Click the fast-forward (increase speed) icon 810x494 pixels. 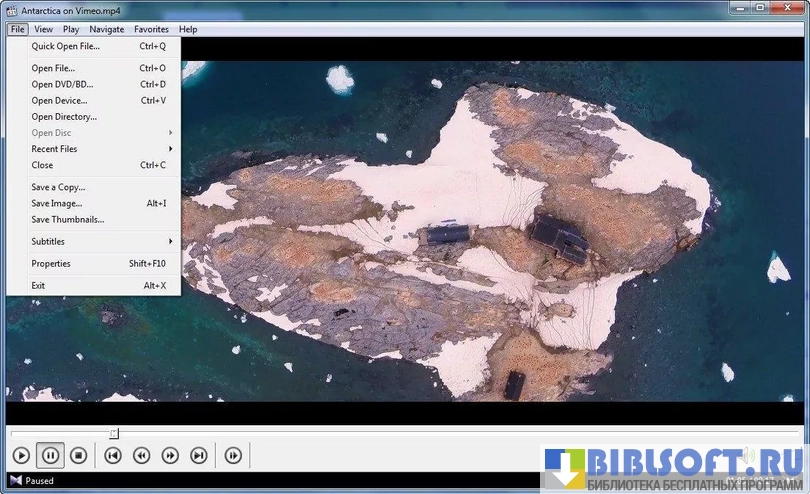point(170,456)
